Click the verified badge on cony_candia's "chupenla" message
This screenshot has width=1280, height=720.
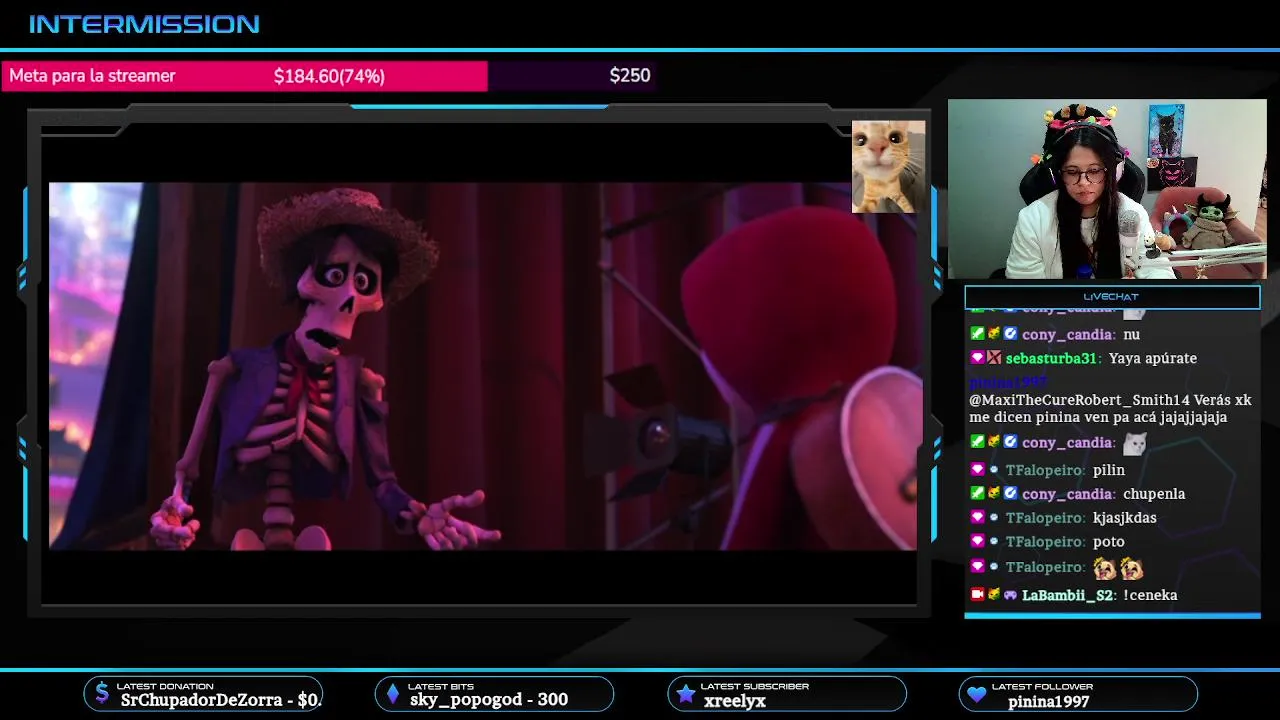click(x=1010, y=493)
